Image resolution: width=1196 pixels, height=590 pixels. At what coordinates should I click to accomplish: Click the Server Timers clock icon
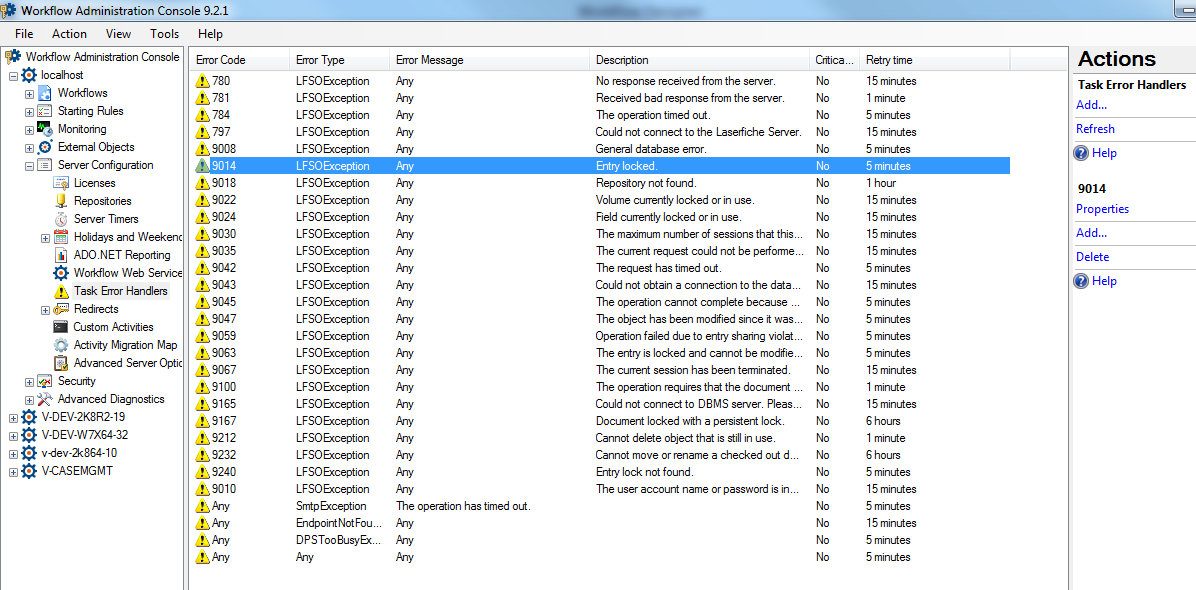61,219
